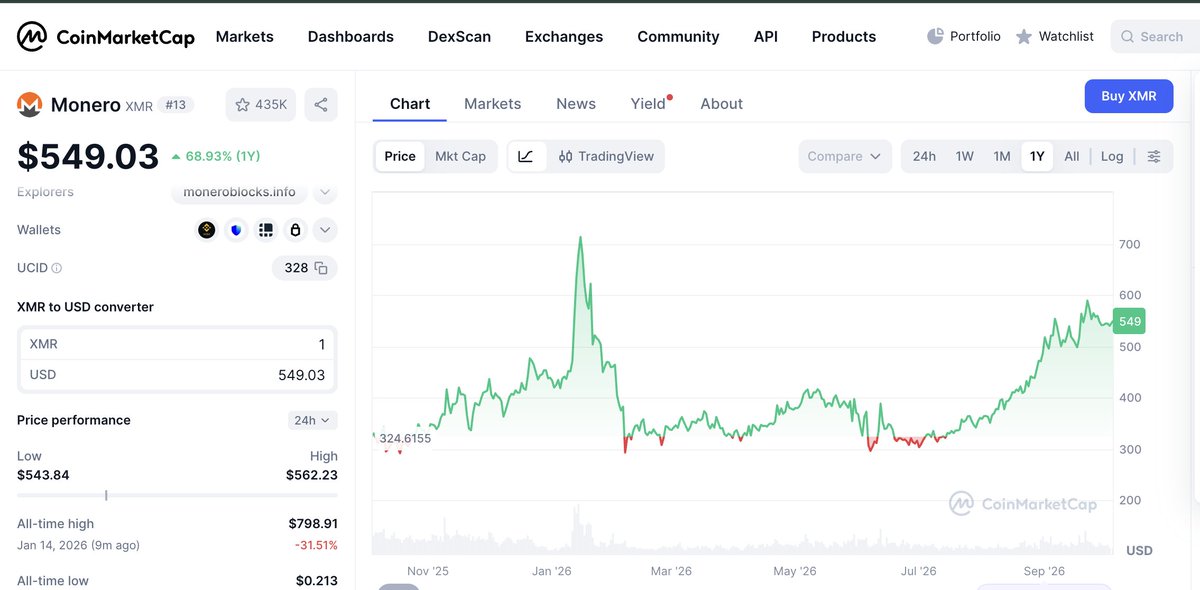Viewport: 1200px width, 590px height.
Task: Click the $562.23 high value
Action: 312,475
